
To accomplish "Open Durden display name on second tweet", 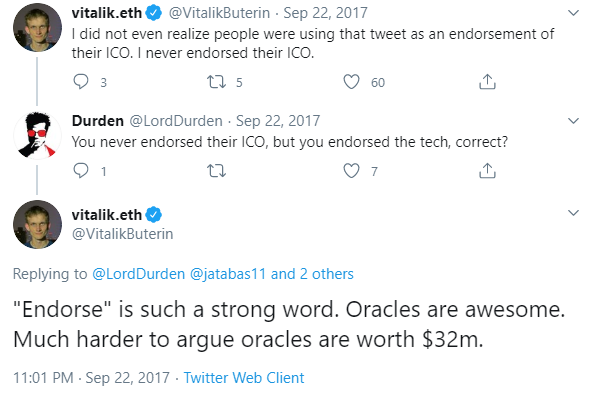I will pos(98,121).
